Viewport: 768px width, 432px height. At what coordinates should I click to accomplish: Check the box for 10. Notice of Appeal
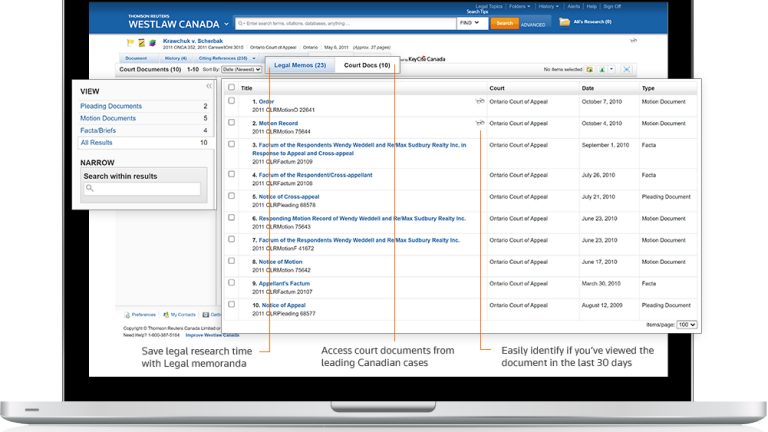pyautogui.click(x=232, y=304)
